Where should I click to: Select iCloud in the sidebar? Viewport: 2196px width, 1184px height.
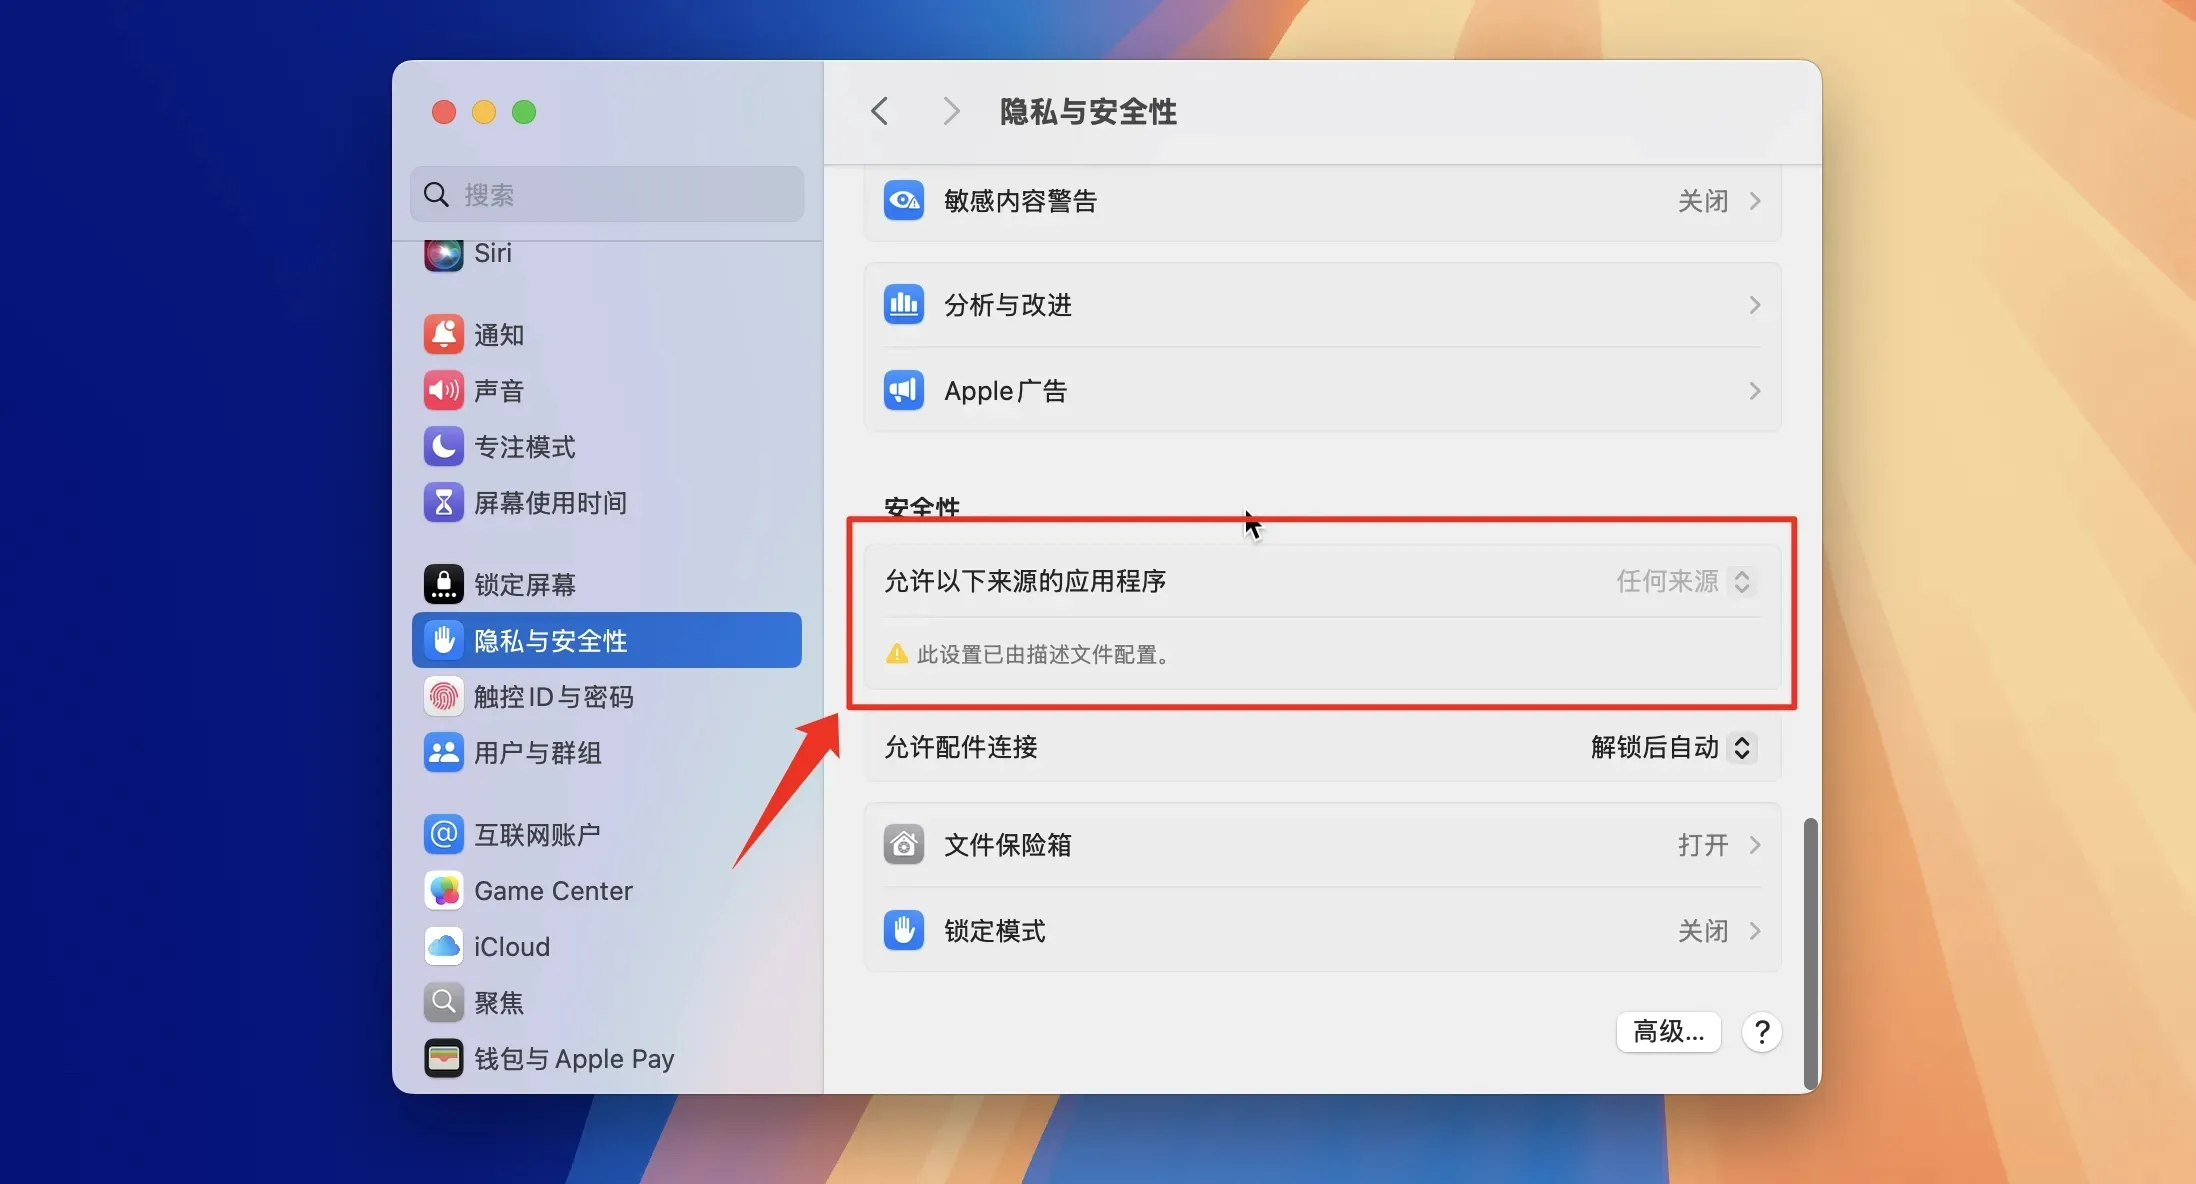coord(511,946)
